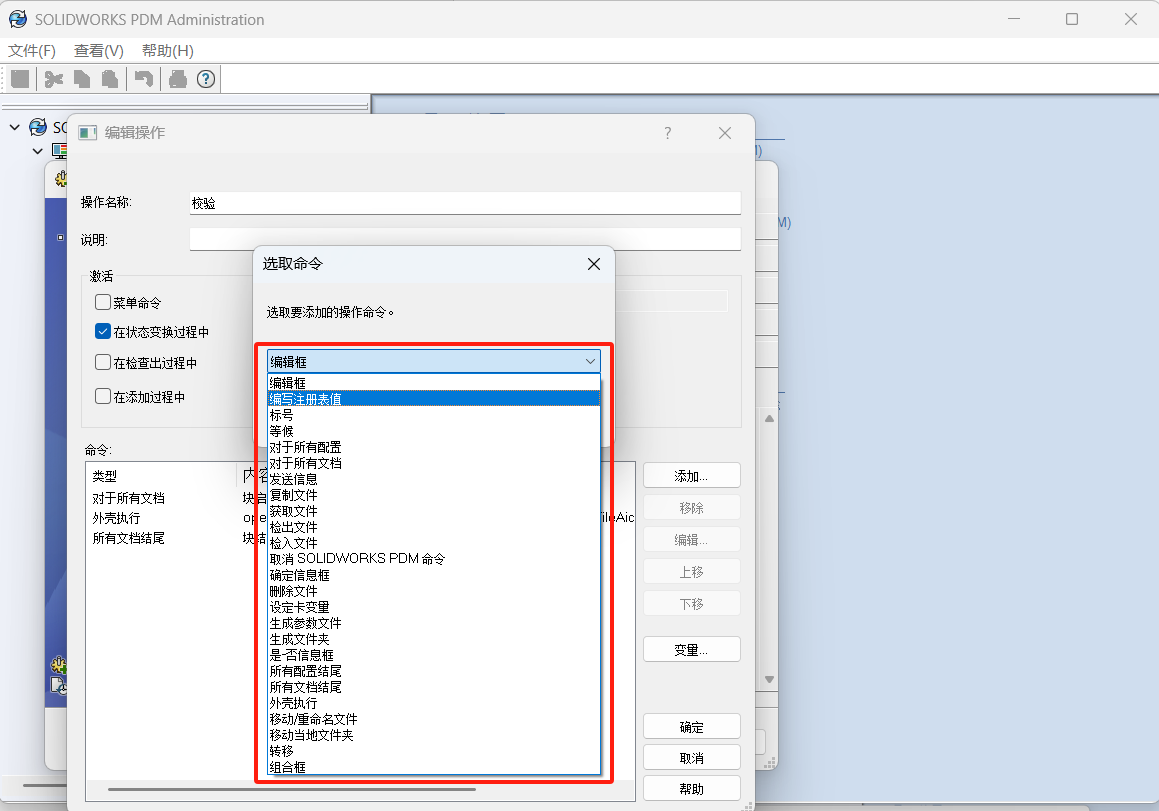Click the Copy toolbar icon

82,79
